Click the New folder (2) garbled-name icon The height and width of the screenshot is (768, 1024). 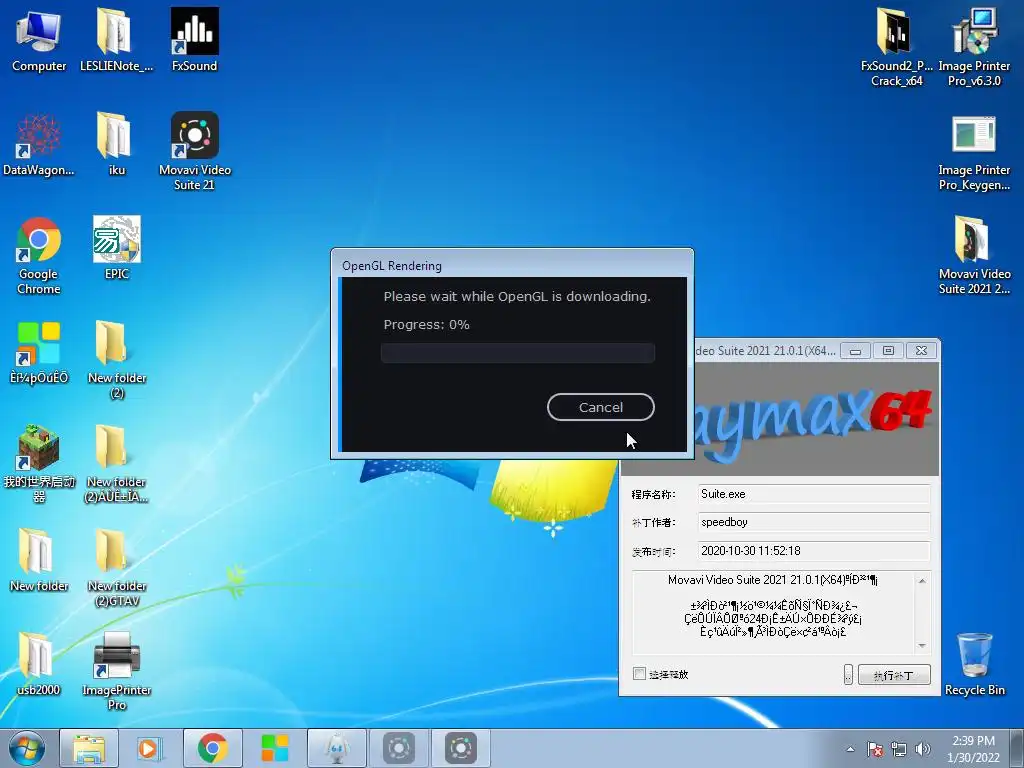pos(116,464)
